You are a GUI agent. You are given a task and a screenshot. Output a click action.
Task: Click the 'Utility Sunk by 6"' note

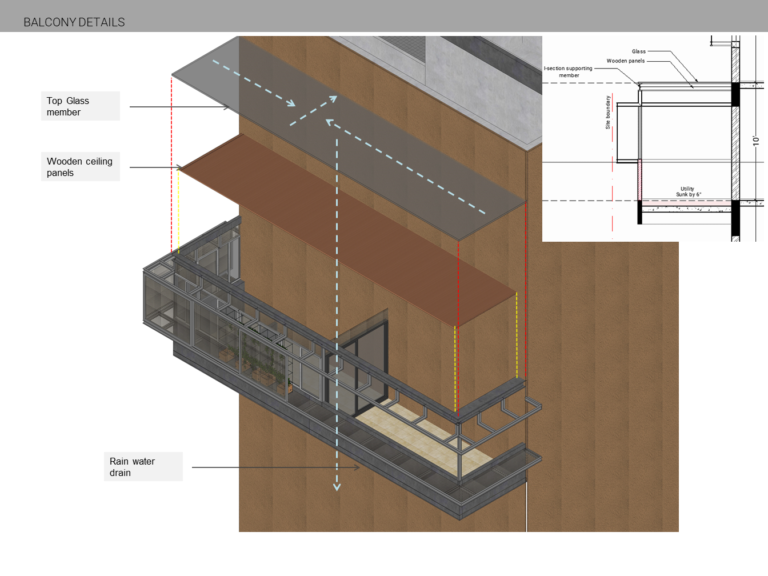click(x=688, y=192)
